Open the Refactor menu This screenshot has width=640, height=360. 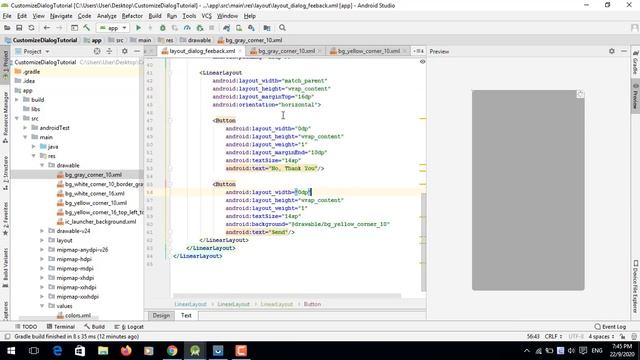tap(132, 16)
